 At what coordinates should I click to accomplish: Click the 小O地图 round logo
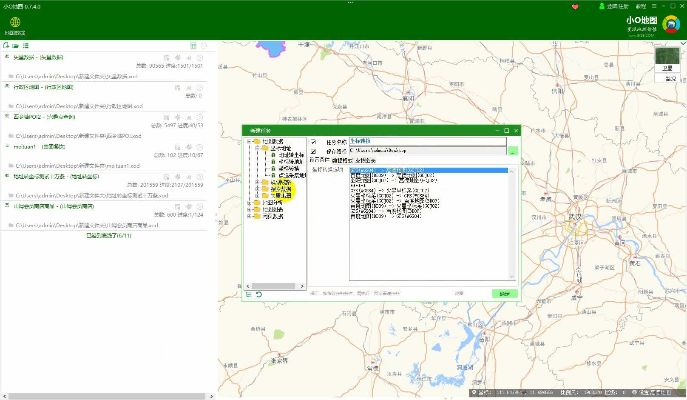pyautogui.click(x=670, y=25)
